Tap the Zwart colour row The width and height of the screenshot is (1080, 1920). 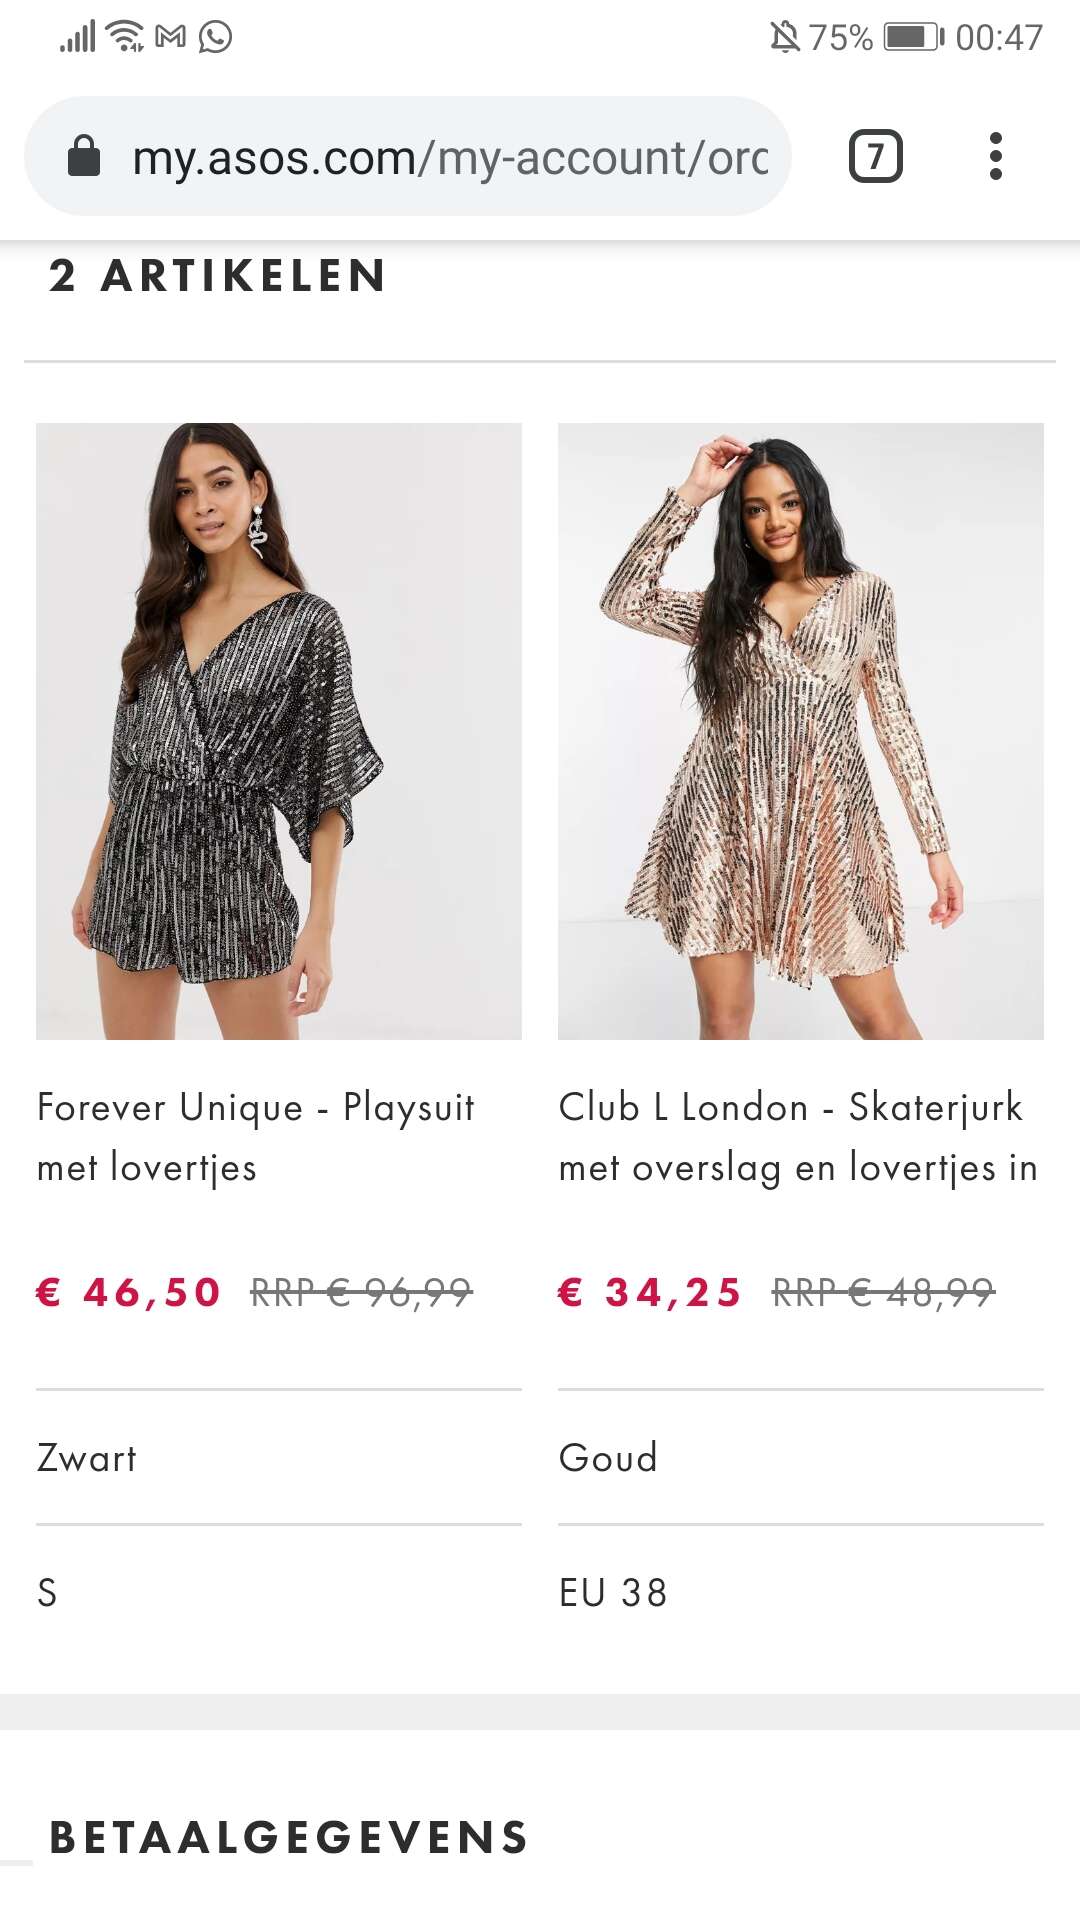pyautogui.click(x=279, y=1457)
